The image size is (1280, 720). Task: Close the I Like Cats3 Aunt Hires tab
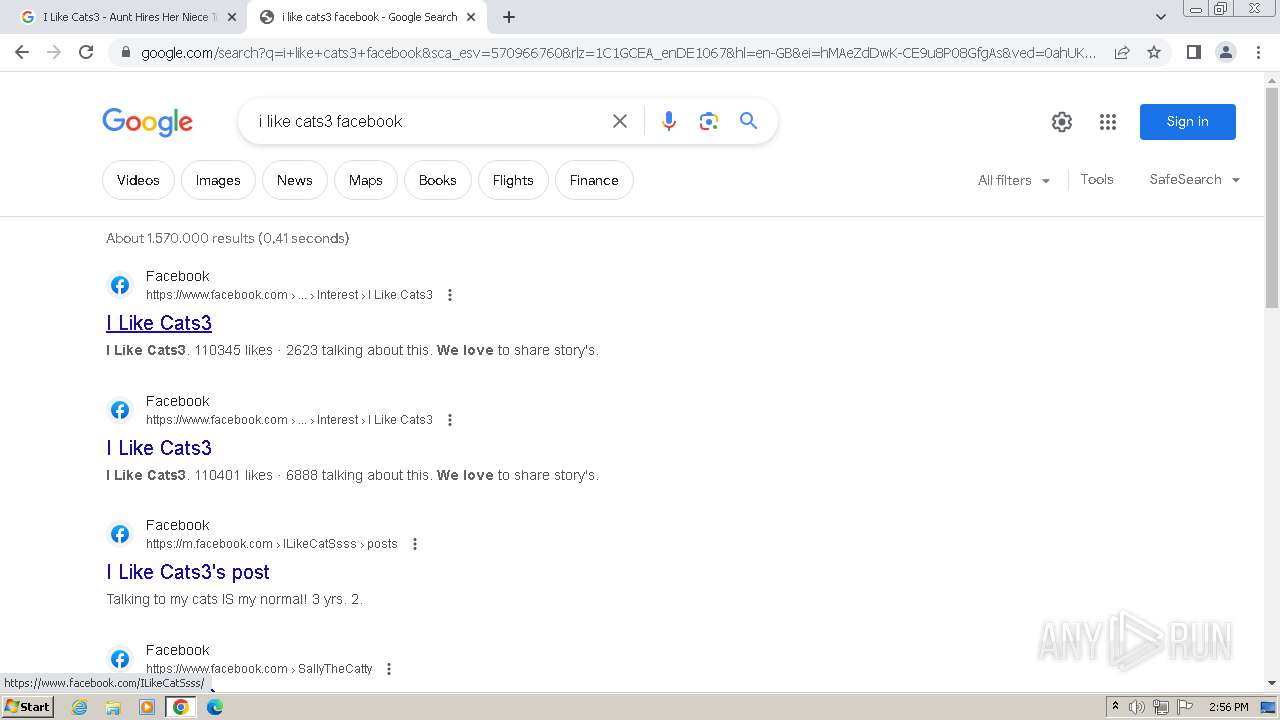231,17
